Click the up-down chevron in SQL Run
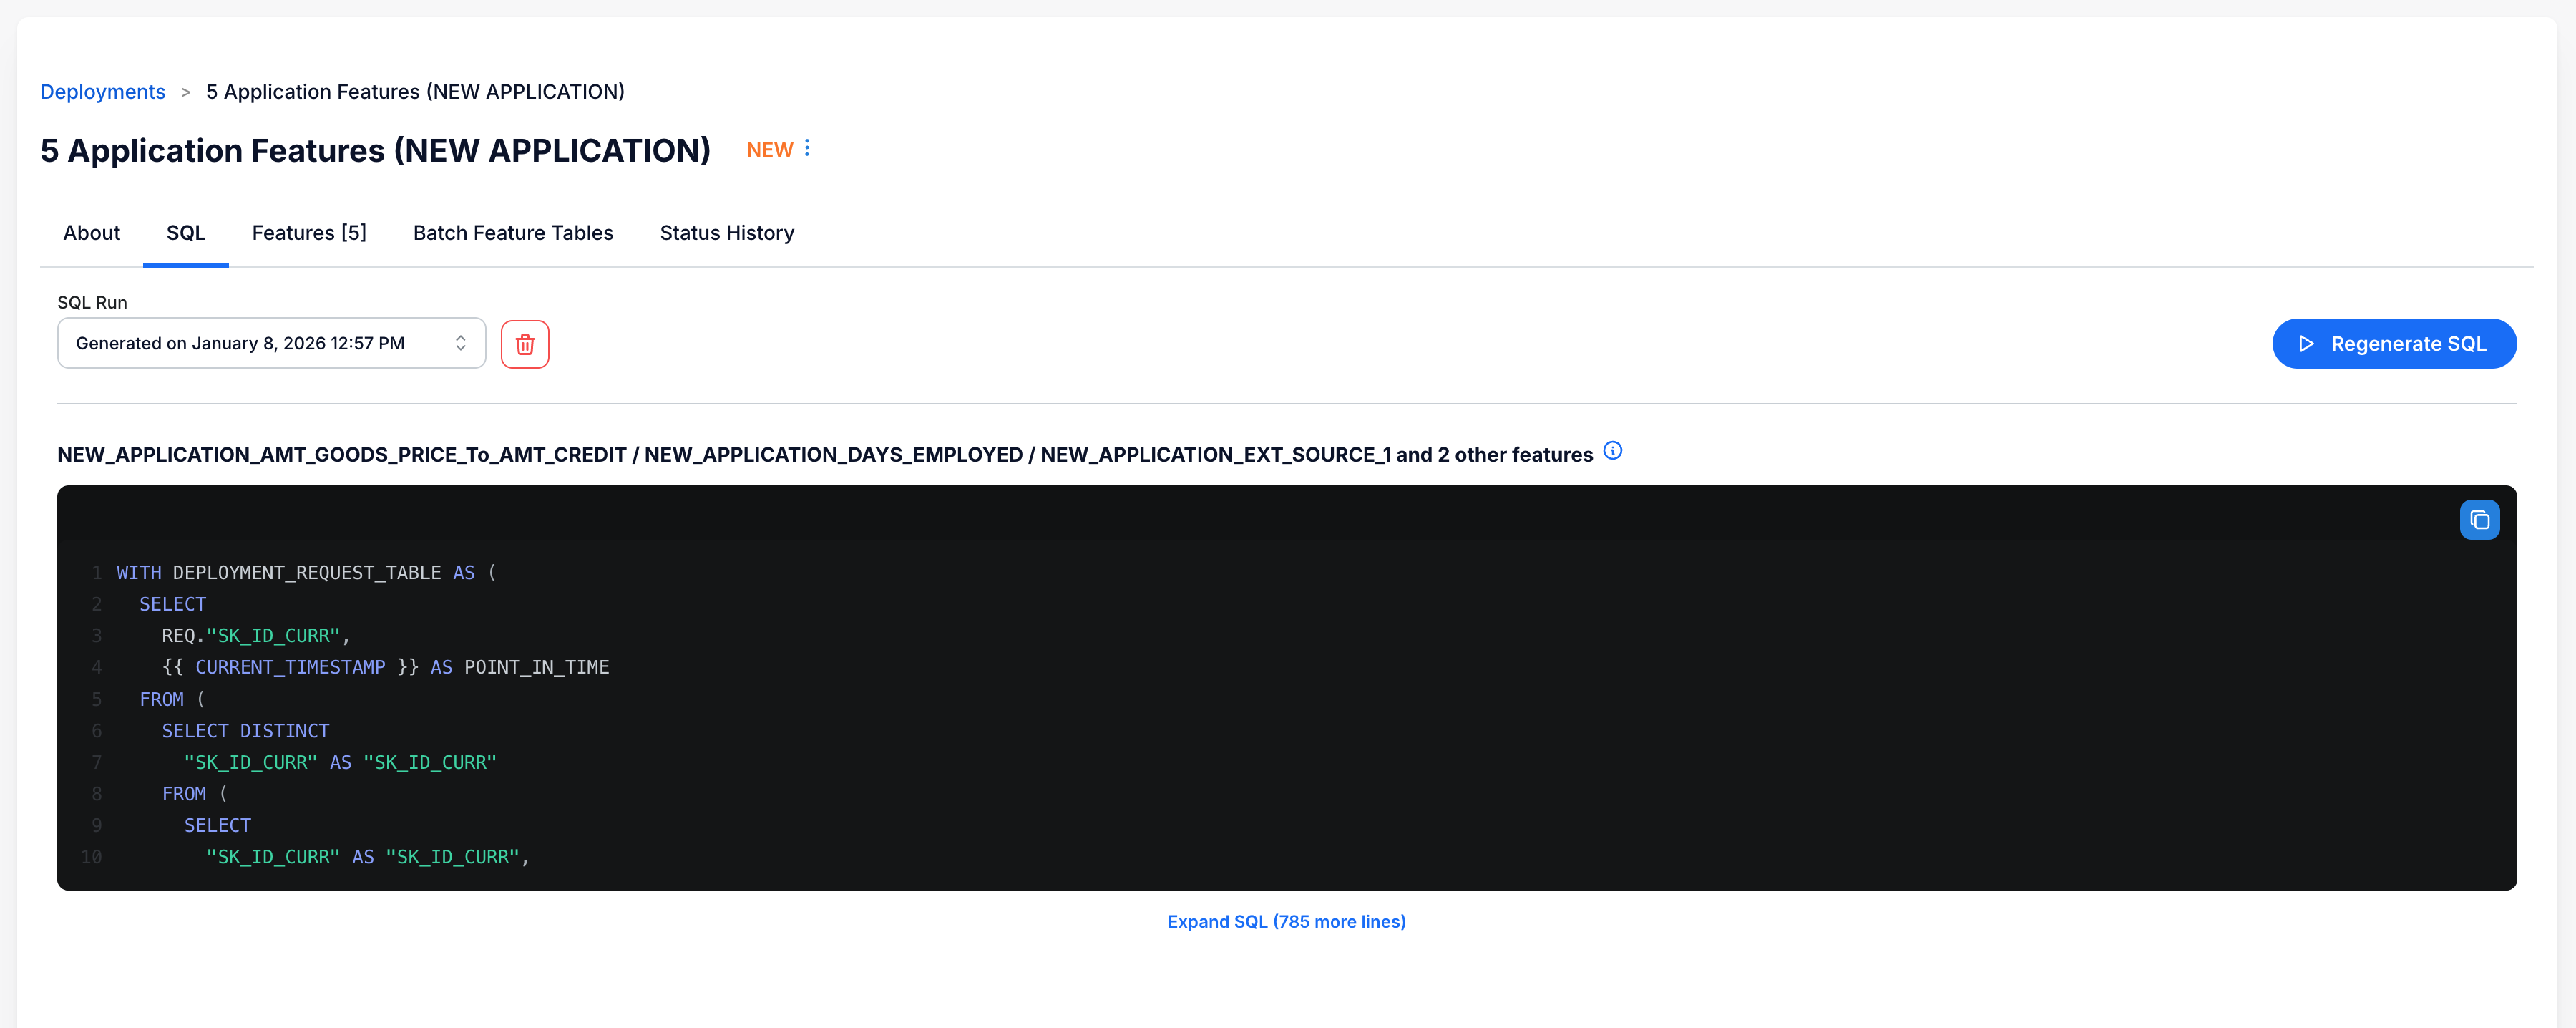 point(460,344)
